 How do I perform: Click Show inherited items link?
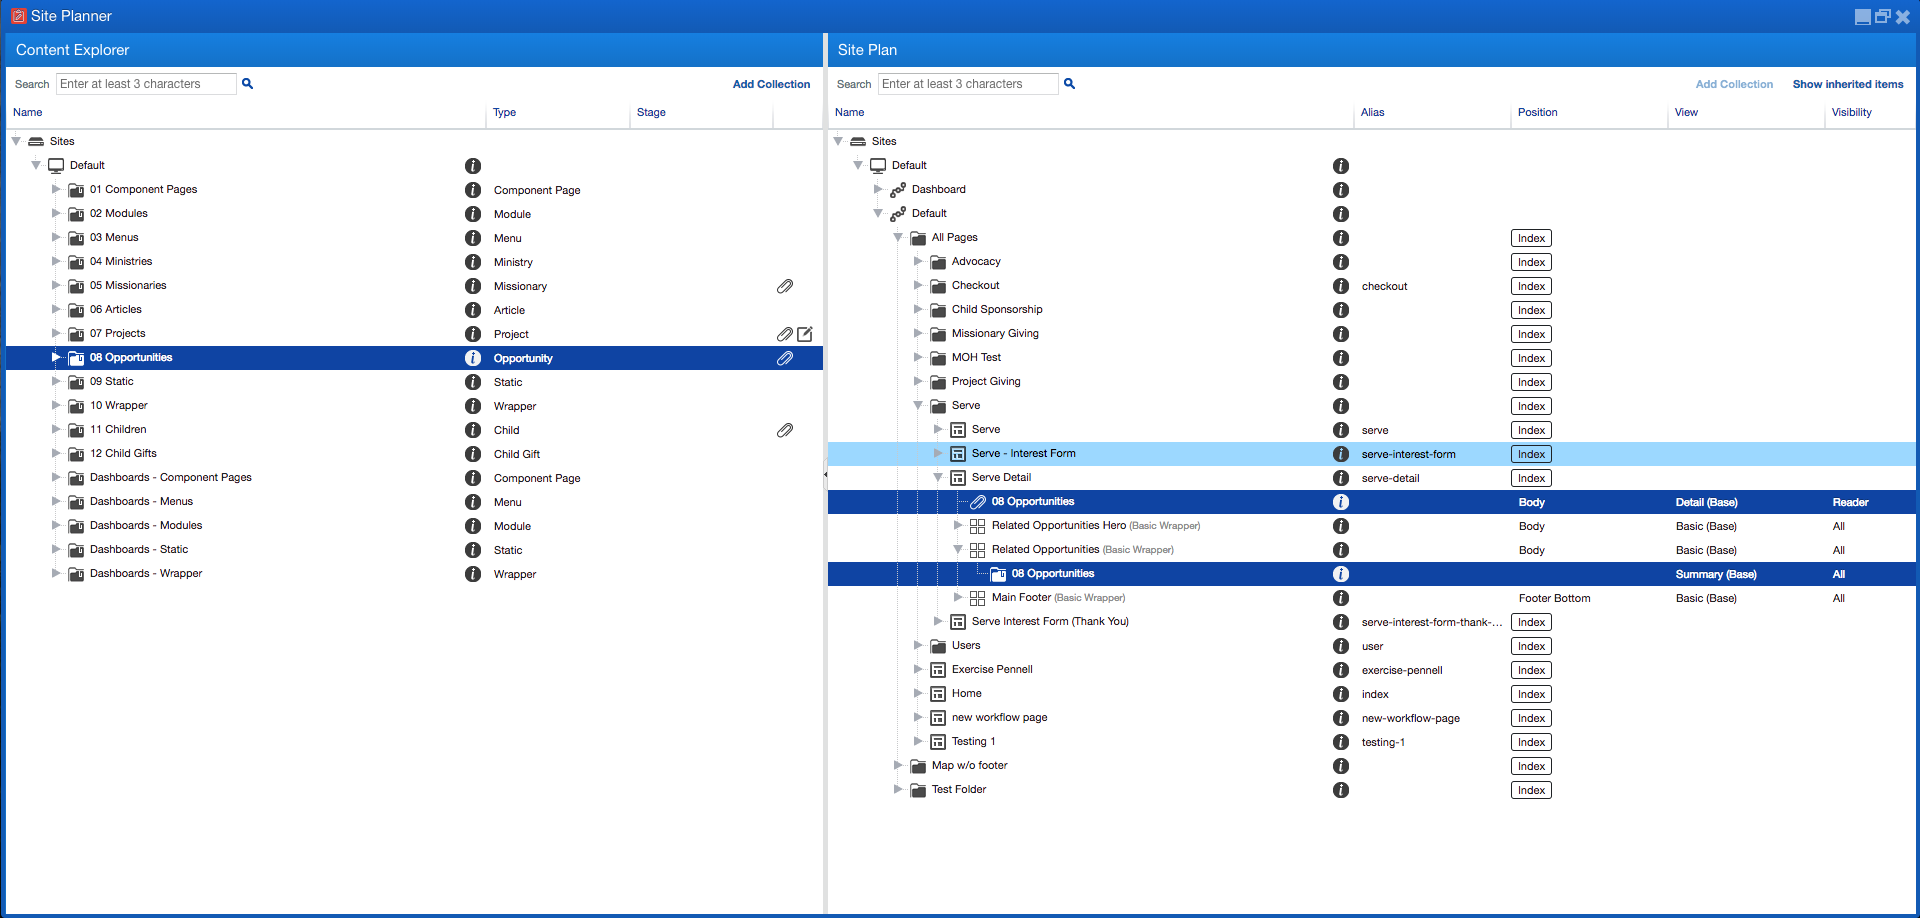click(x=1848, y=84)
